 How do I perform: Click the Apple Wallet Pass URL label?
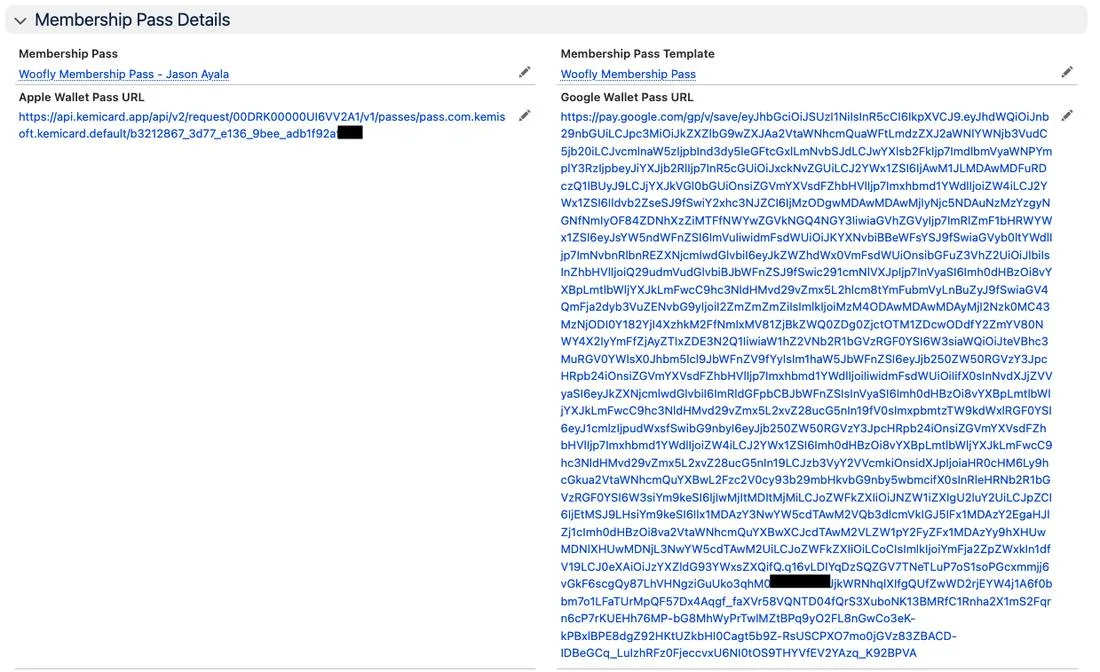[81, 98]
